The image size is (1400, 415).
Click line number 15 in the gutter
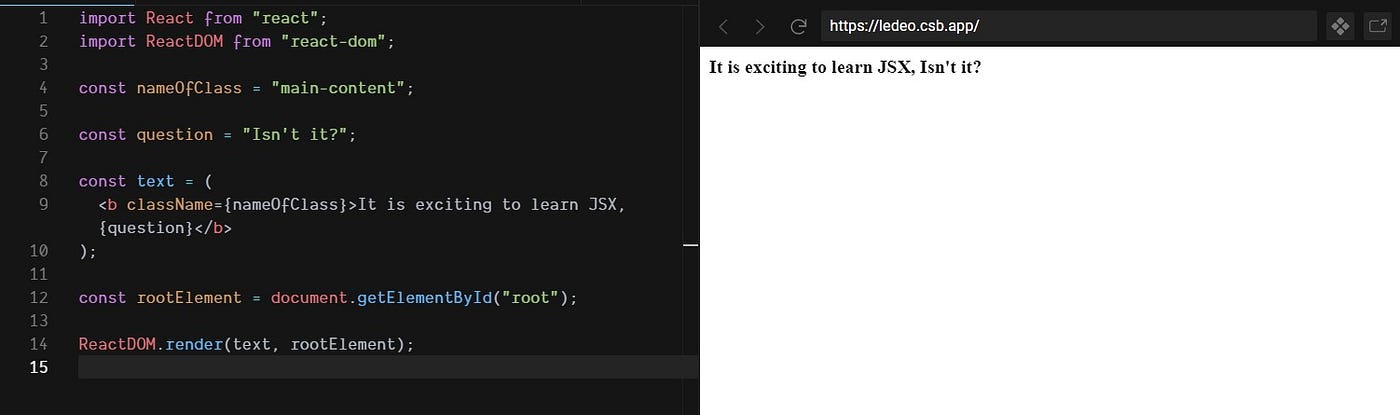pos(39,367)
